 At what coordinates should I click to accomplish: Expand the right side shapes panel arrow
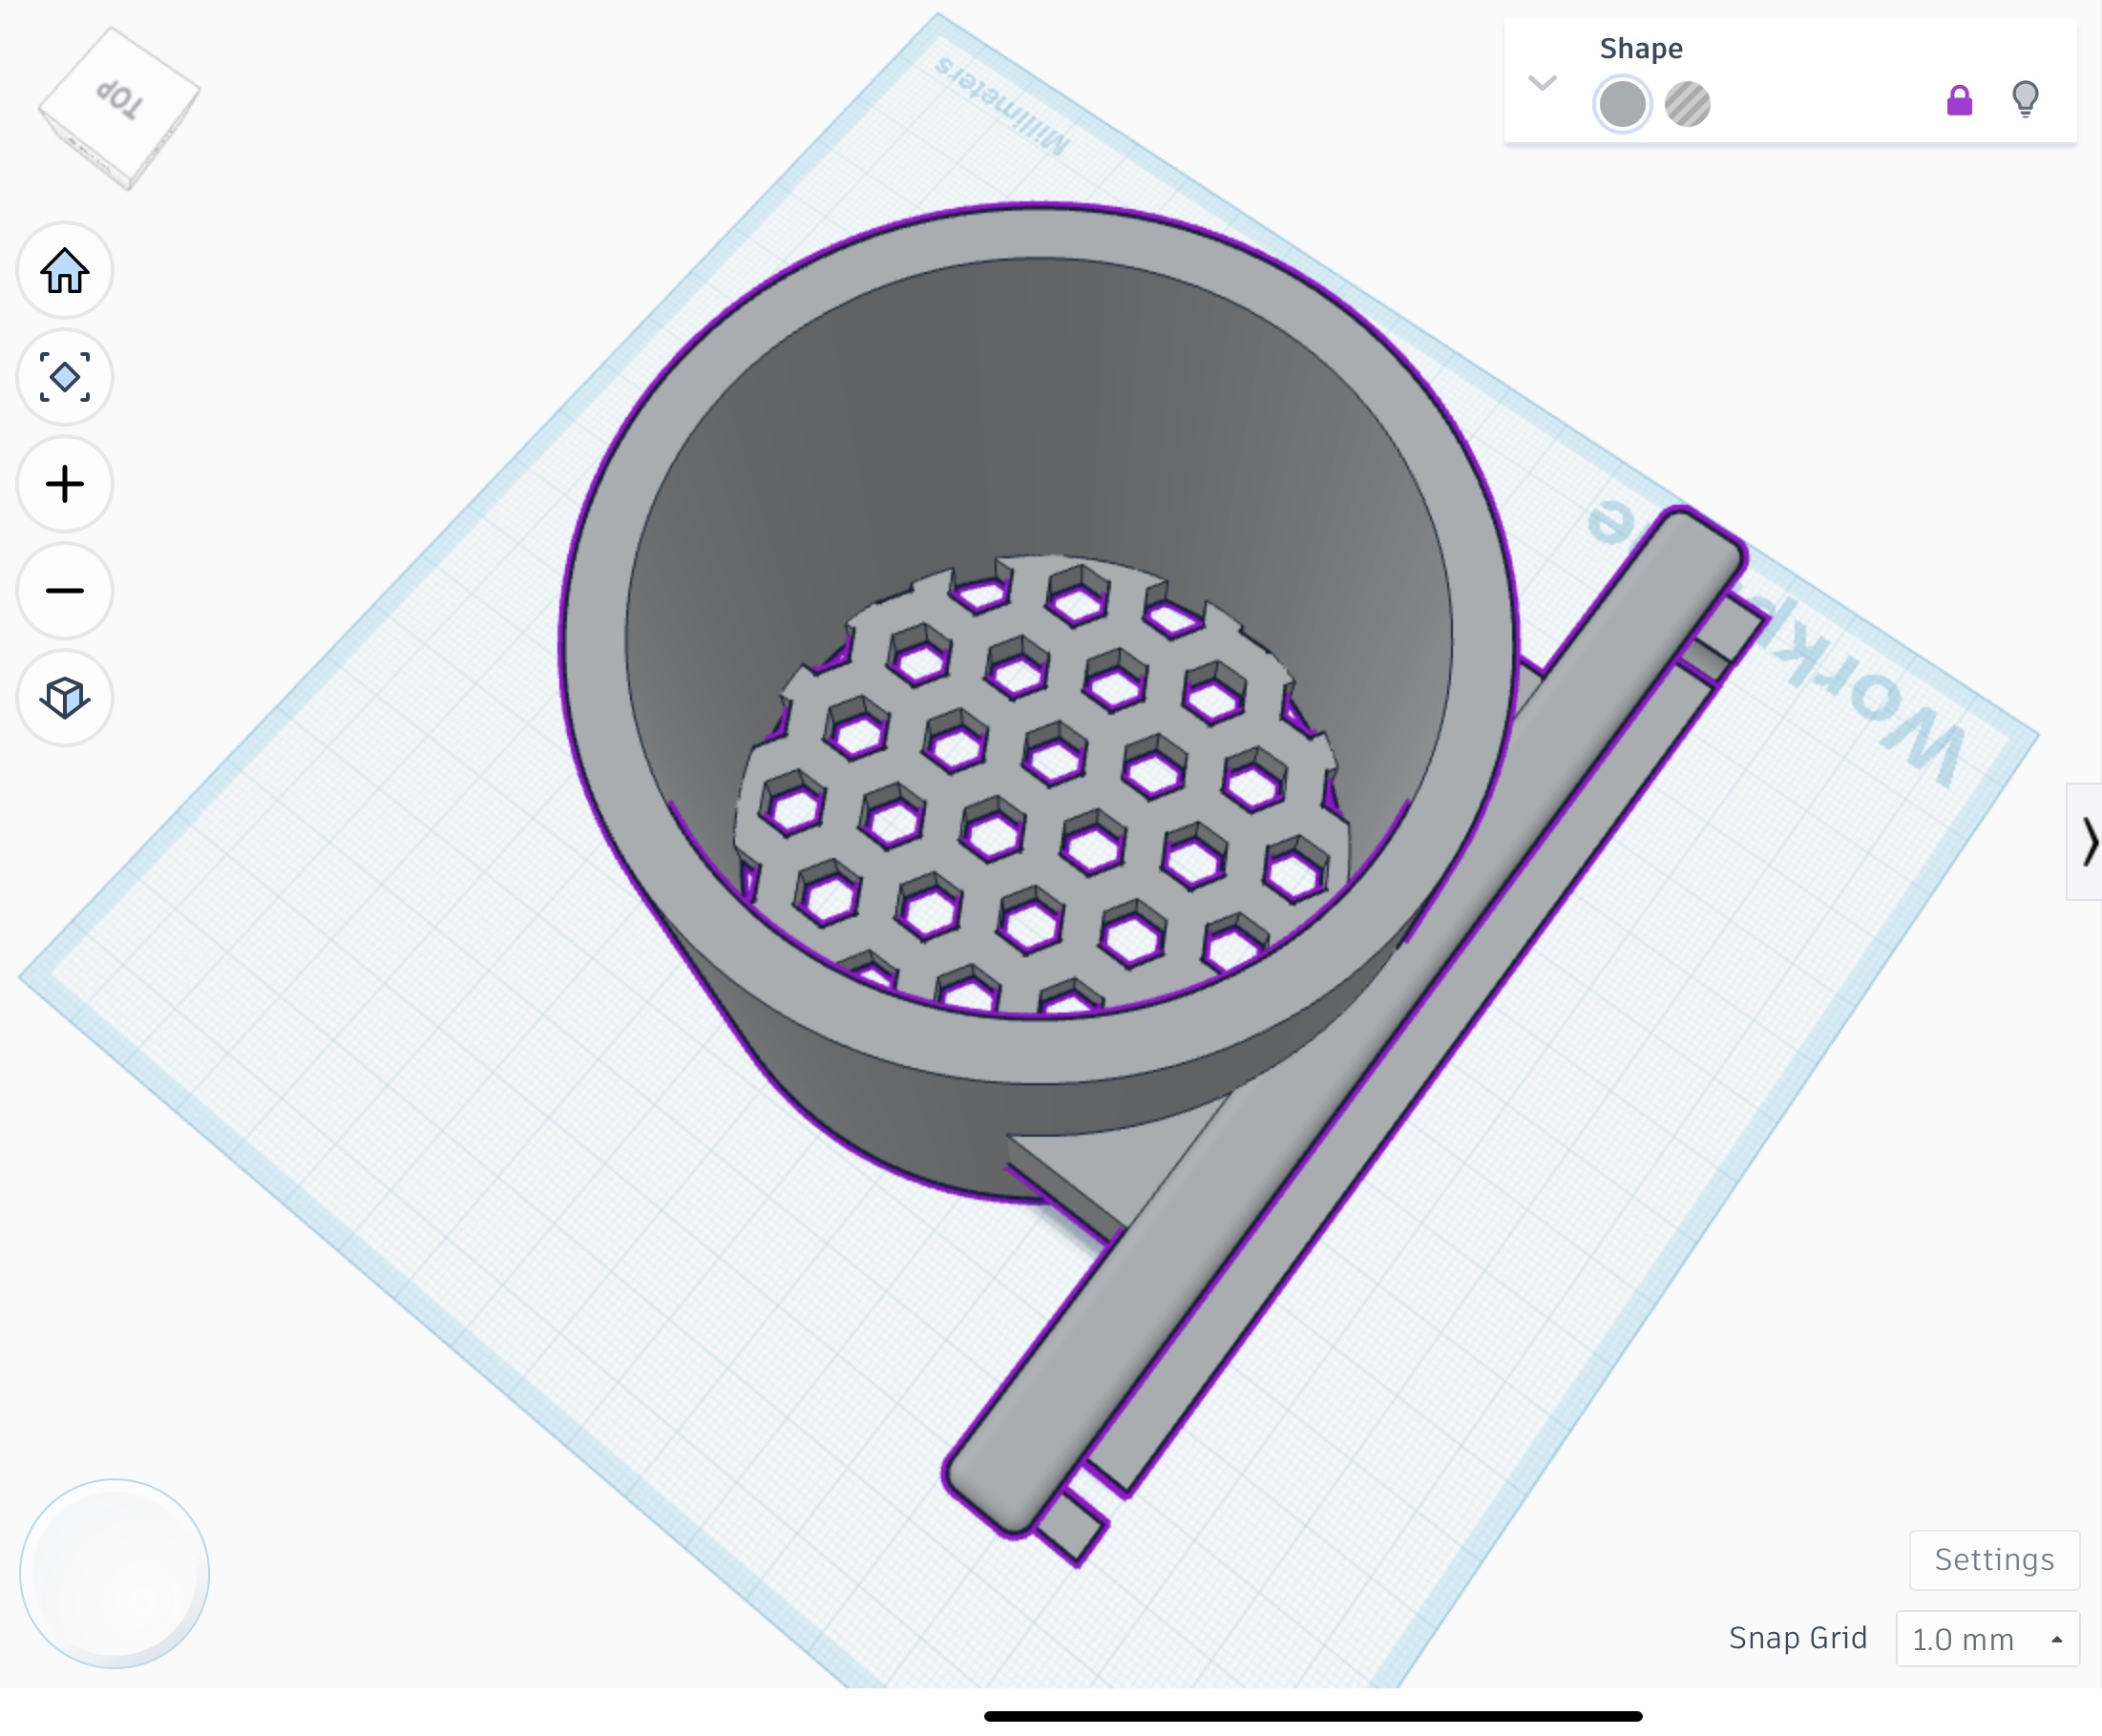[x=2088, y=841]
